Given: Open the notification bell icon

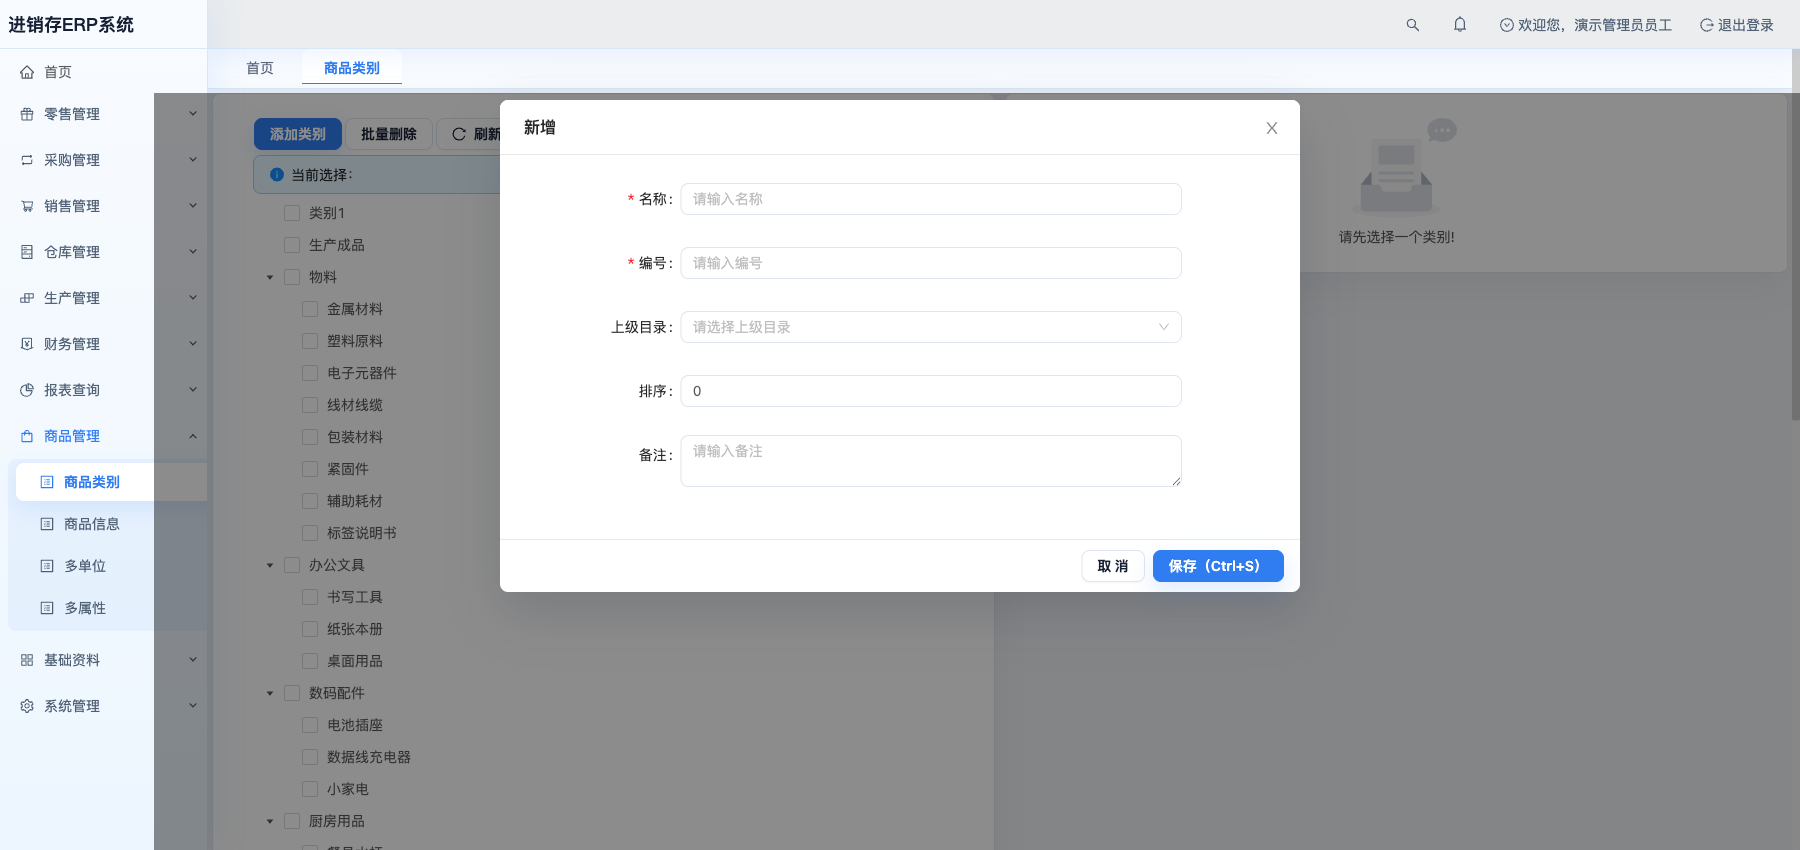Looking at the screenshot, I should [1460, 25].
